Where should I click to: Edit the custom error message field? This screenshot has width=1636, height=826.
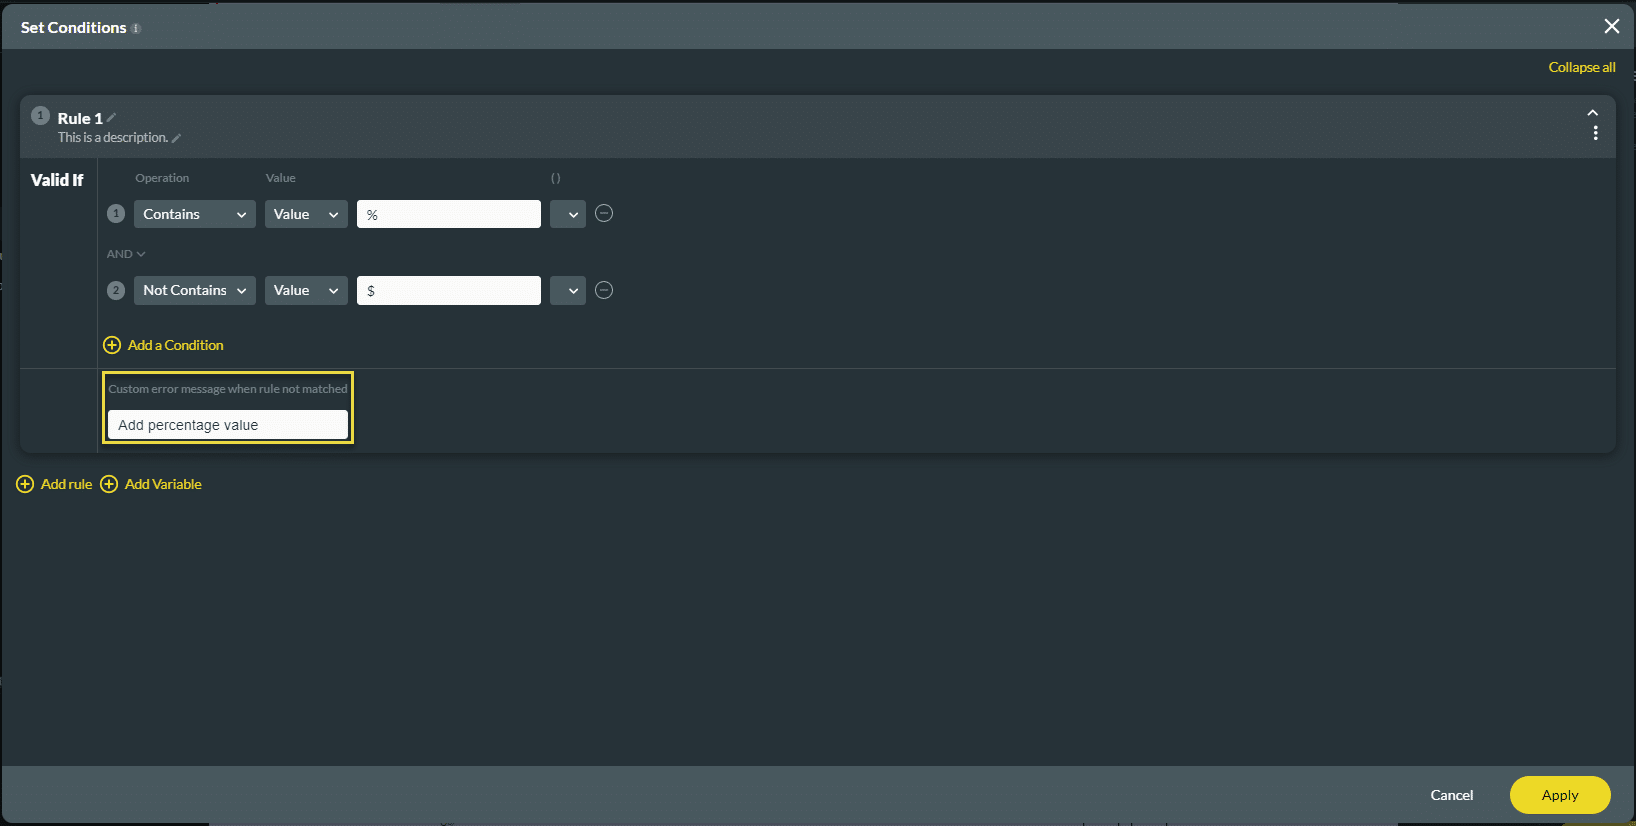click(x=227, y=424)
